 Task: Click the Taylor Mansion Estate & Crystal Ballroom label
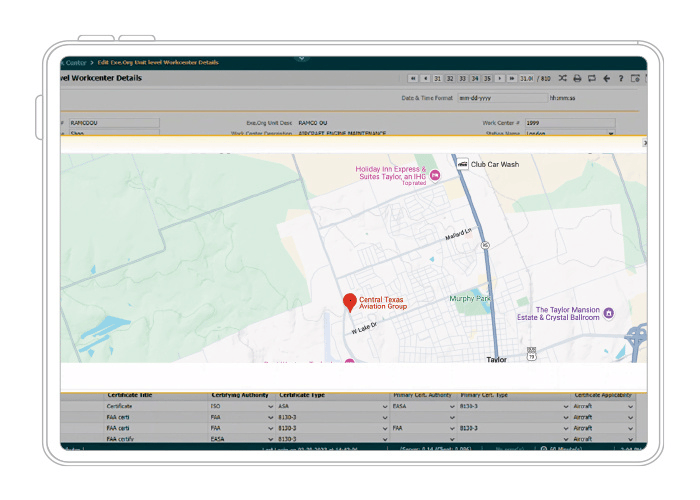point(558,313)
